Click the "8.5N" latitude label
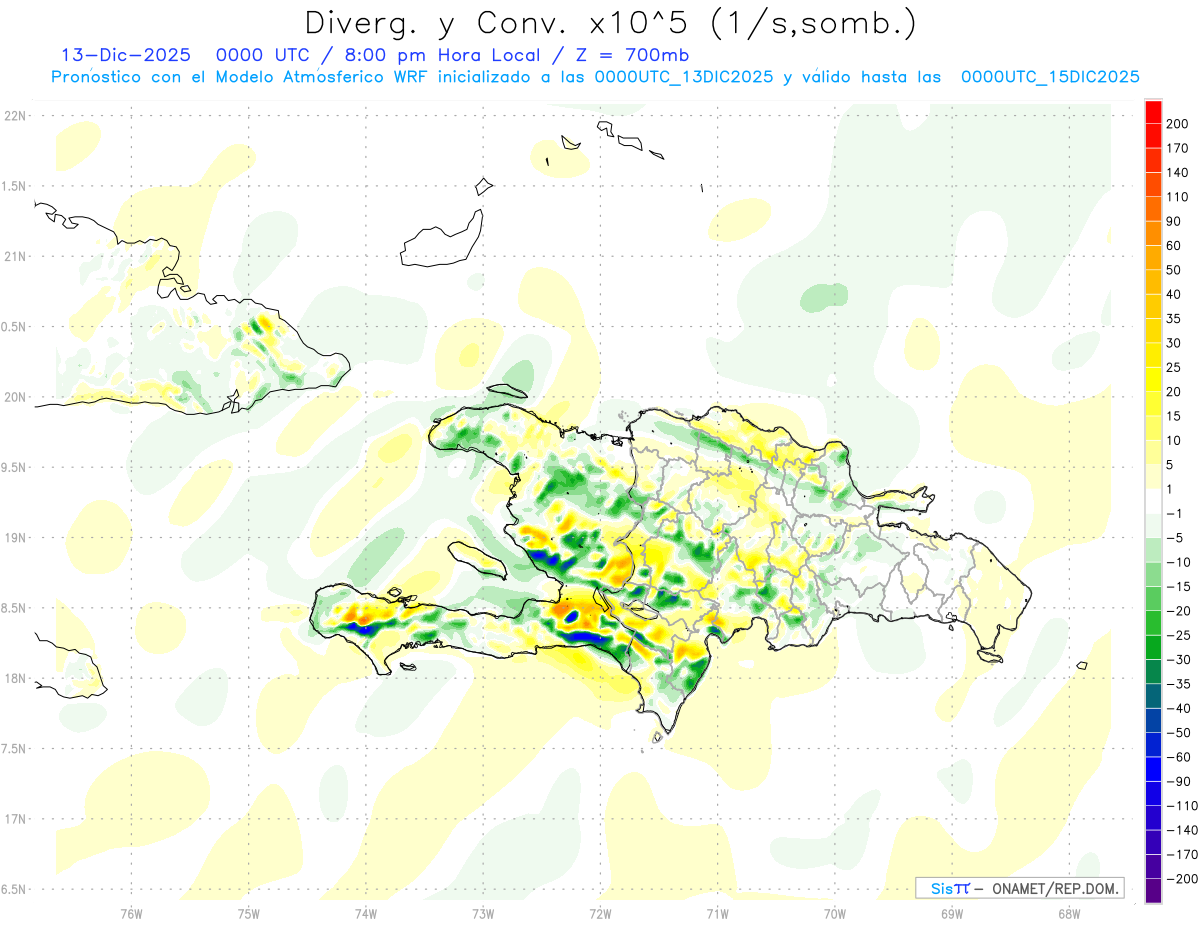Image resolution: width=1200 pixels, height=927 pixels. tap(14, 608)
